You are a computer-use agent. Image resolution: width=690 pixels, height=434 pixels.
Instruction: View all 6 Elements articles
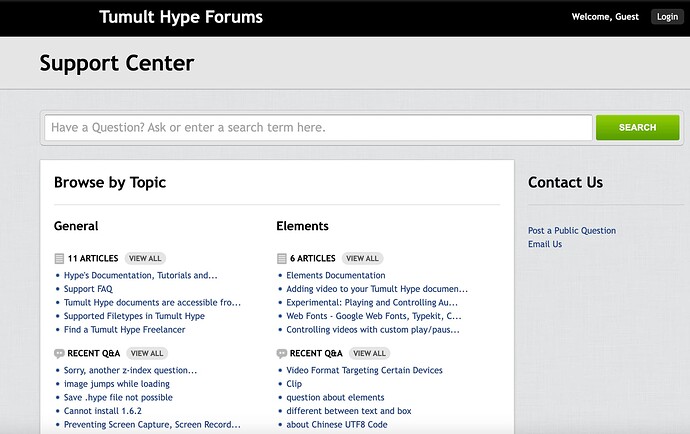362,258
